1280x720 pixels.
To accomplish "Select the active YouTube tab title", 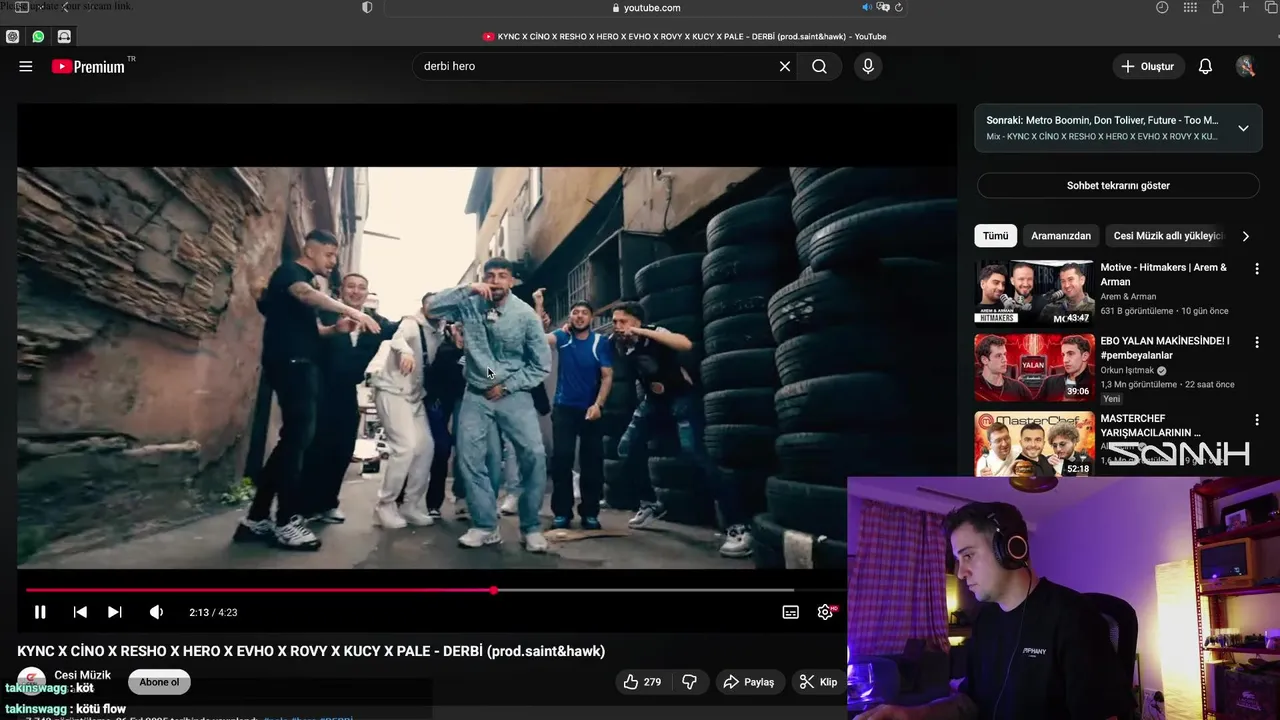I will 685,36.
